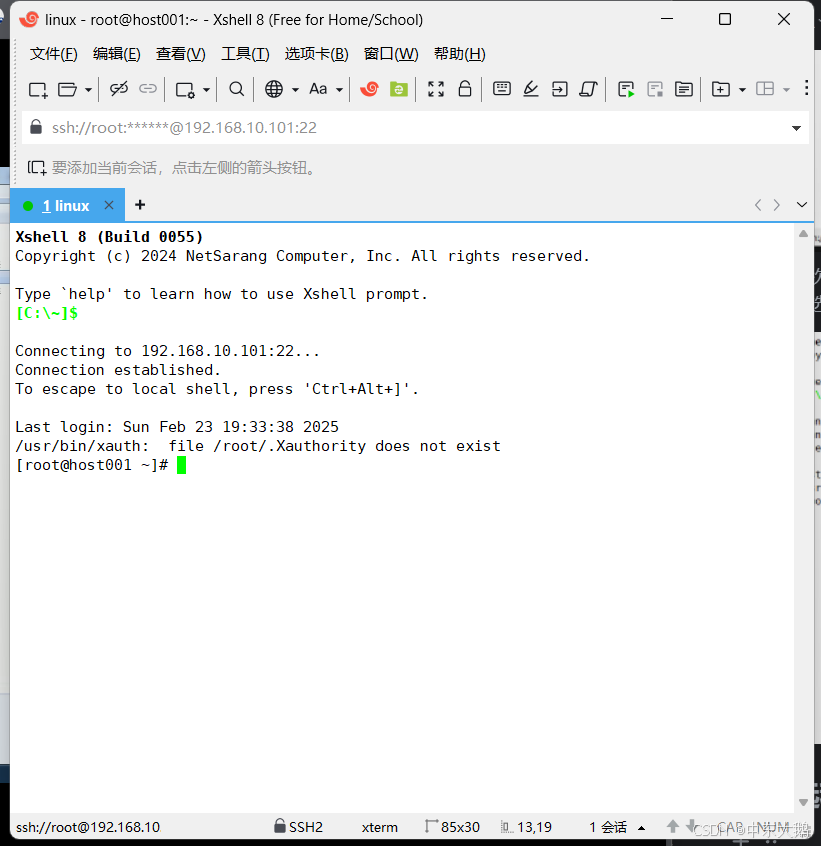Launch Xmanager red swirl icon
821x846 pixels.
[370, 89]
